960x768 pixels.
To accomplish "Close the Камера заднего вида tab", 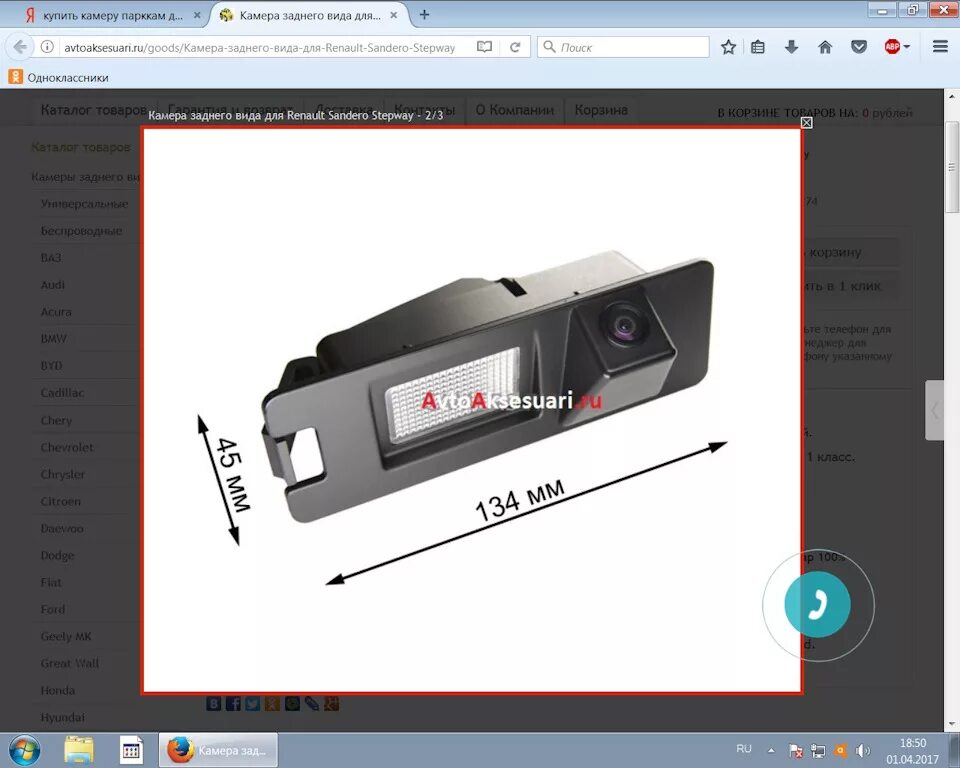I will [394, 15].
